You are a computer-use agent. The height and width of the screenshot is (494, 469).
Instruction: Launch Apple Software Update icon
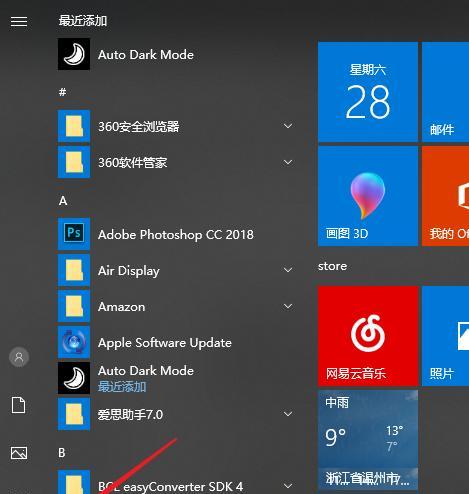click(74, 342)
